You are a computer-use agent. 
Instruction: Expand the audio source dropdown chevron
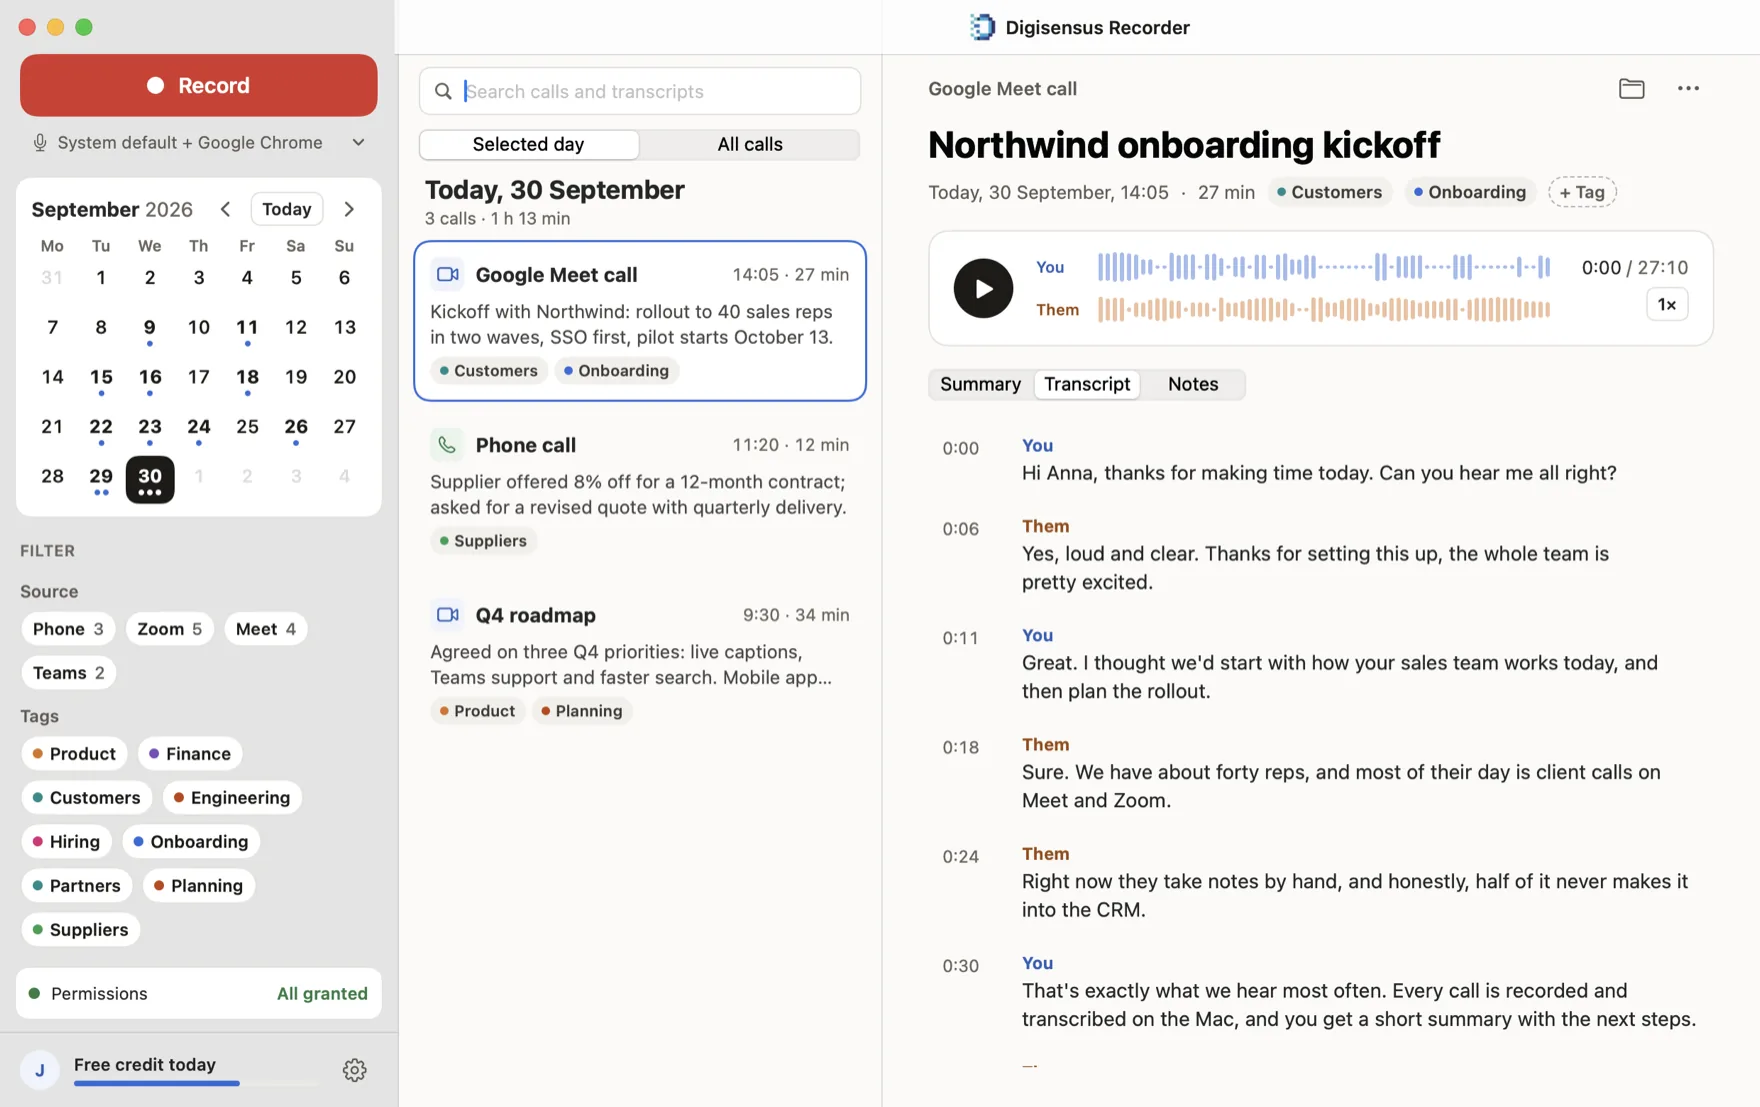[x=358, y=143]
